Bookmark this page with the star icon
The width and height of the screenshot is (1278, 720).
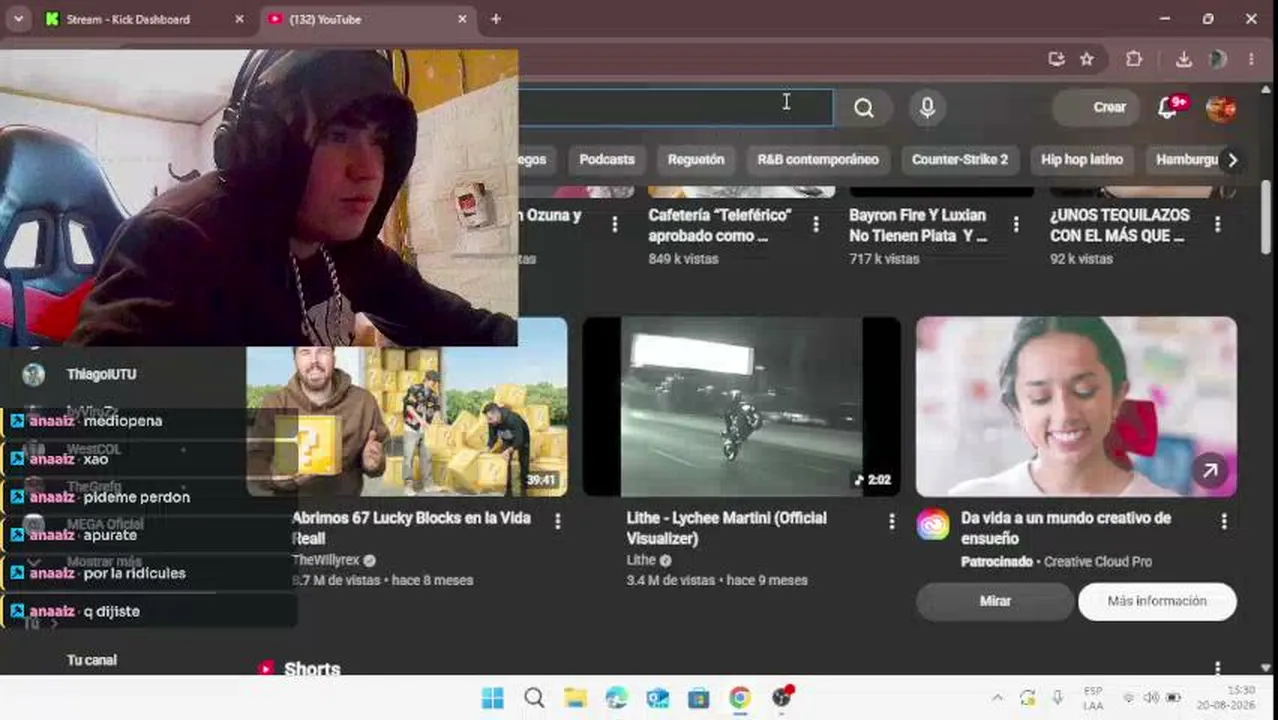point(1087,59)
